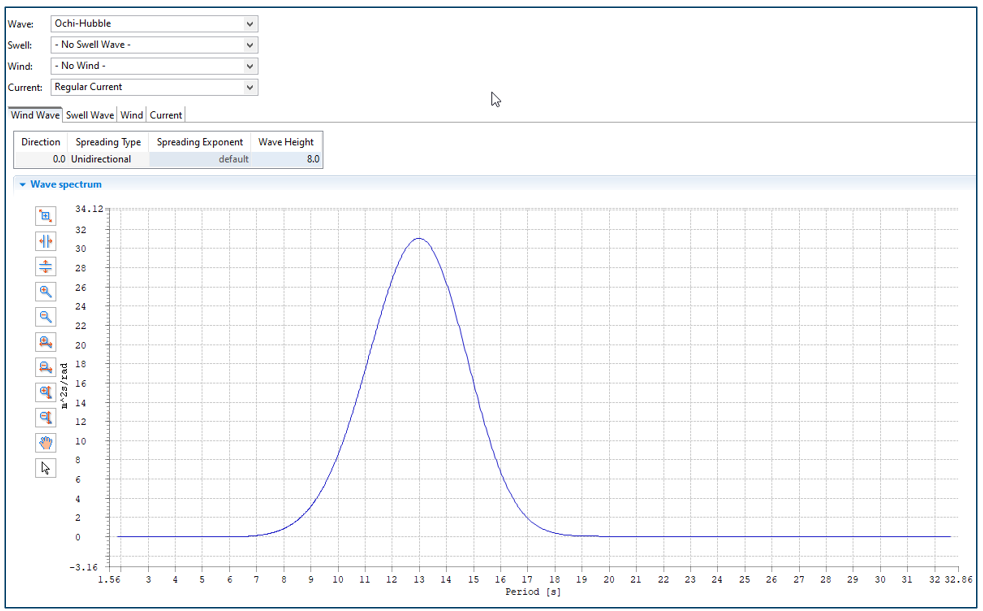Select the vertical axis auto-scale icon
This screenshot has width=983, height=611.
[x=45, y=266]
